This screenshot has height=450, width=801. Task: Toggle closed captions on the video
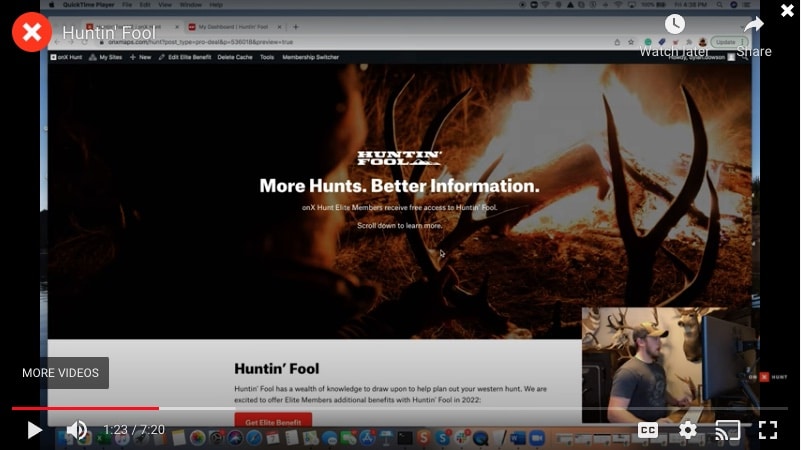pyautogui.click(x=648, y=430)
